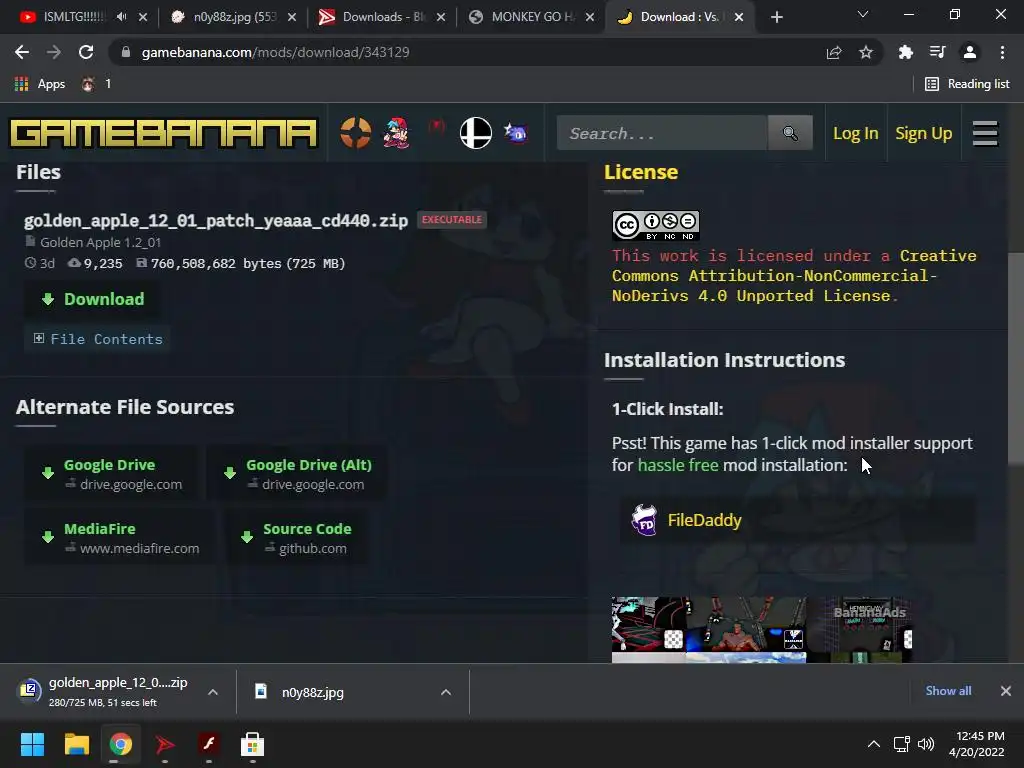Mute the ISMLTG tab audio icon
The height and width of the screenshot is (768, 1024).
click(121, 17)
